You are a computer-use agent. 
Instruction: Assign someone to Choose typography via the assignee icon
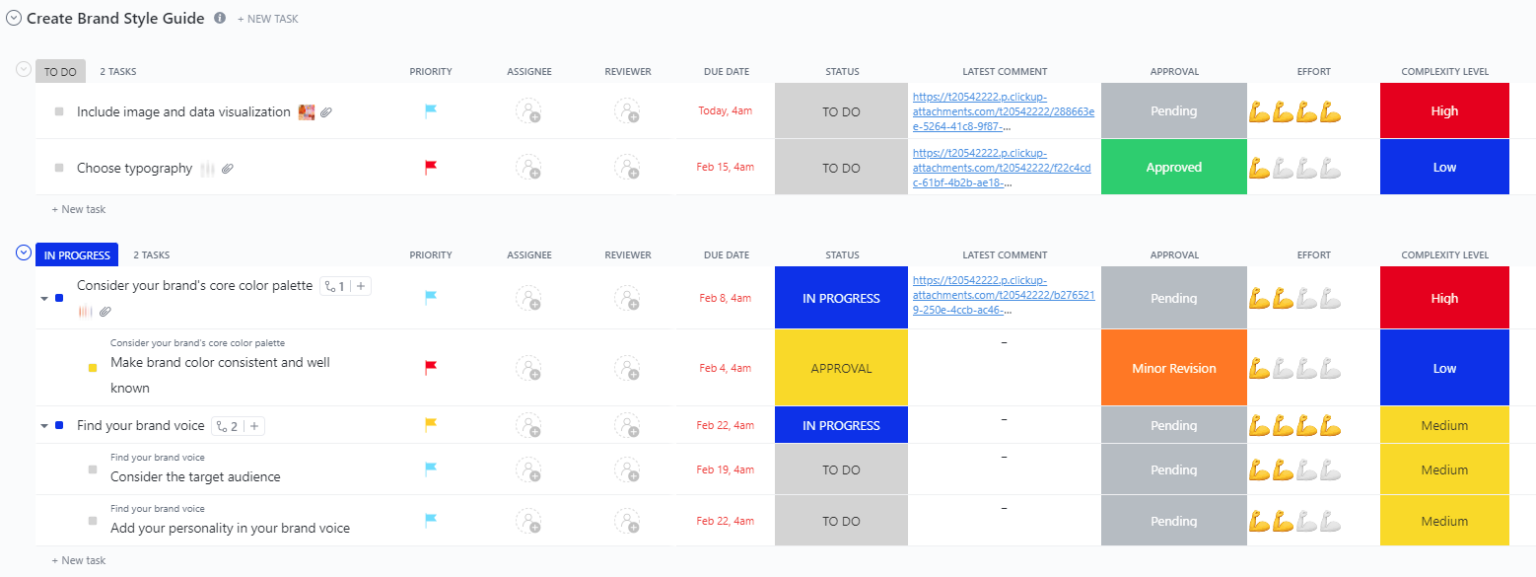coord(529,167)
